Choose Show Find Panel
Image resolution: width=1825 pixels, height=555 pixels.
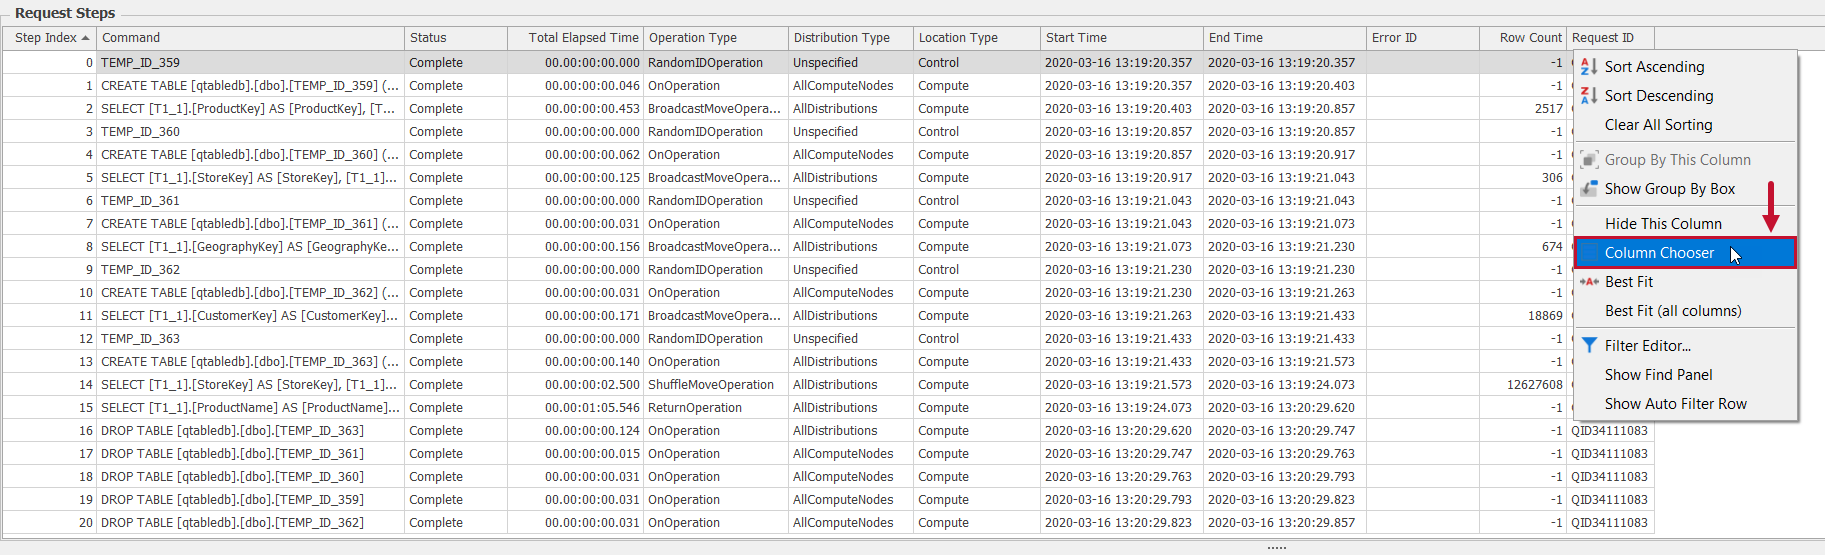point(1686,375)
